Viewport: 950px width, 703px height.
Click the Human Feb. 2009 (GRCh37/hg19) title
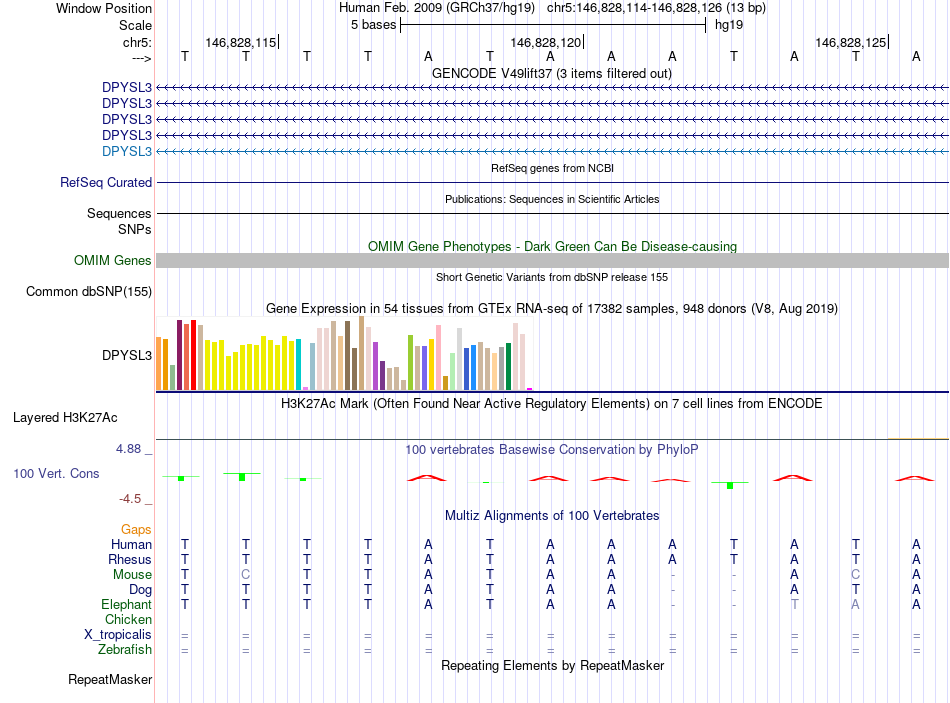pos(437,8)
